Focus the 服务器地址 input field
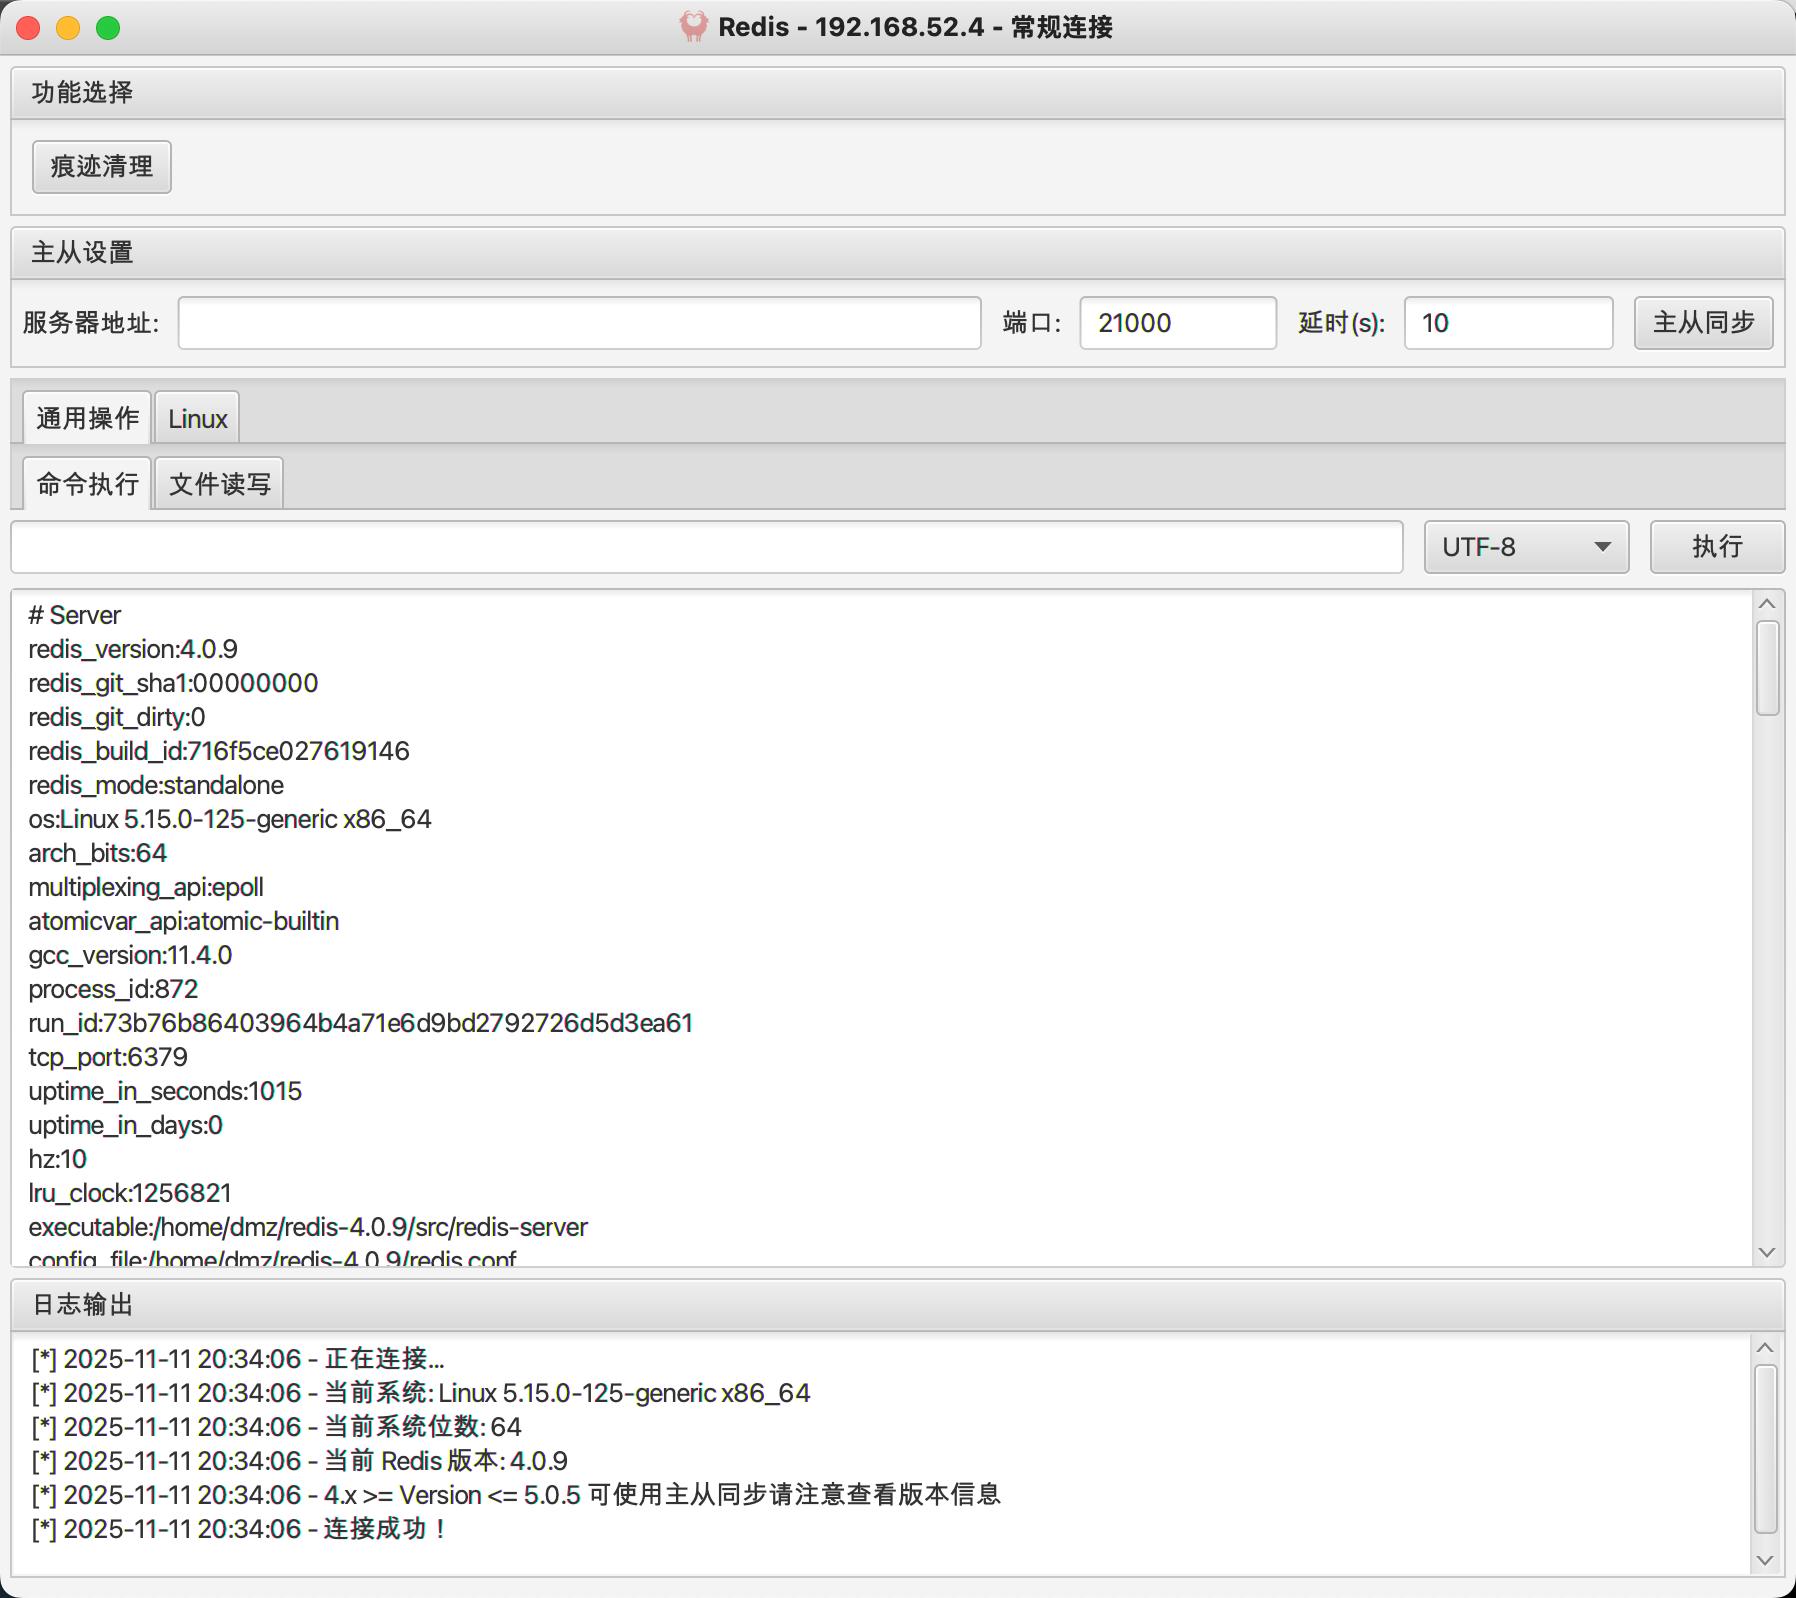The width and height of the screenshot is (1796, 1598). click(579, 323)
